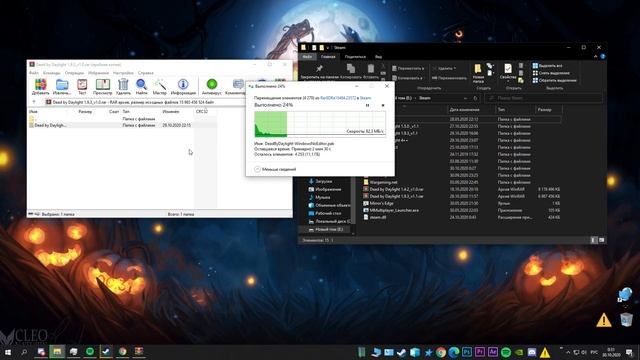Open Загрузки in Explorer navigation pane
This screenshot has height=360, width=640.
pos(320,181)
